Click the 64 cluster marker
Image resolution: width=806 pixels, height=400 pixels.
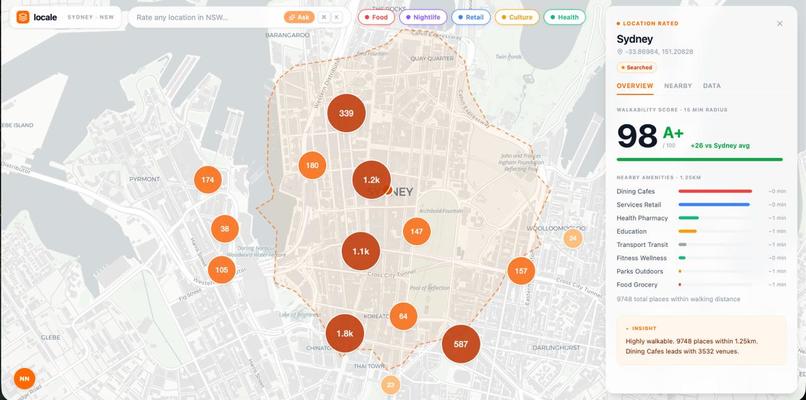coord(403,316)
